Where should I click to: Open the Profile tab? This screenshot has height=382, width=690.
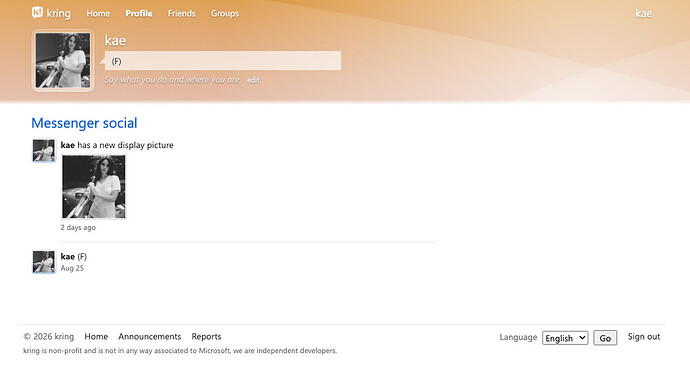point(139,13)
